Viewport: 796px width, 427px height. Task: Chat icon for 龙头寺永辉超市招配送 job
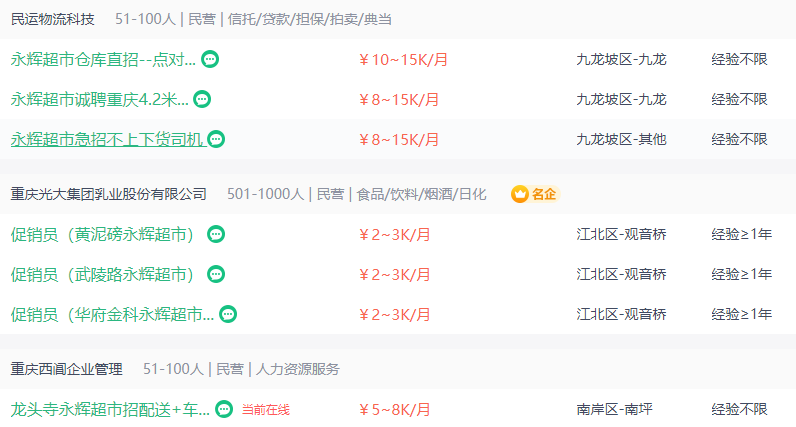(x=224, y=409)
